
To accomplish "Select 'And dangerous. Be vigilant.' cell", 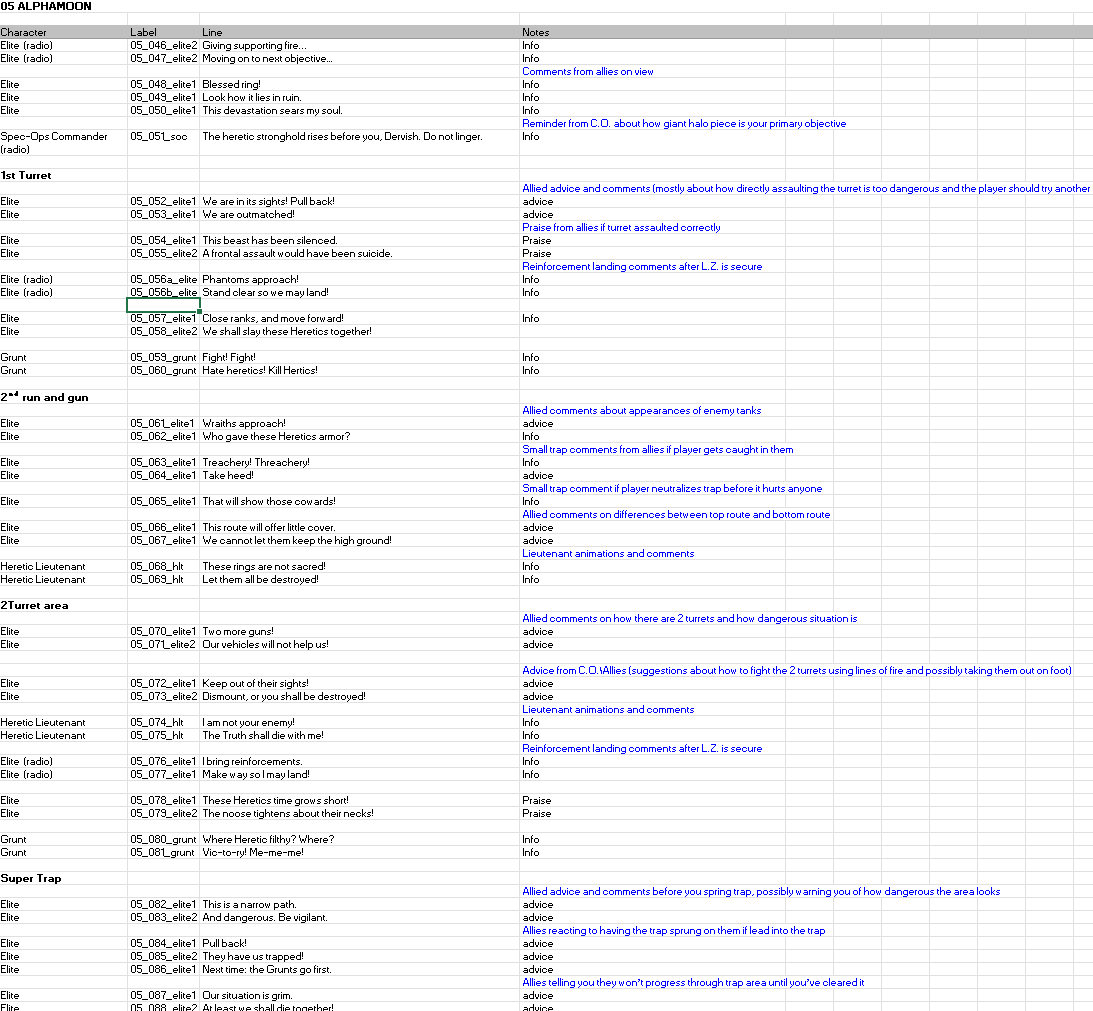I will tap(359, 918).
